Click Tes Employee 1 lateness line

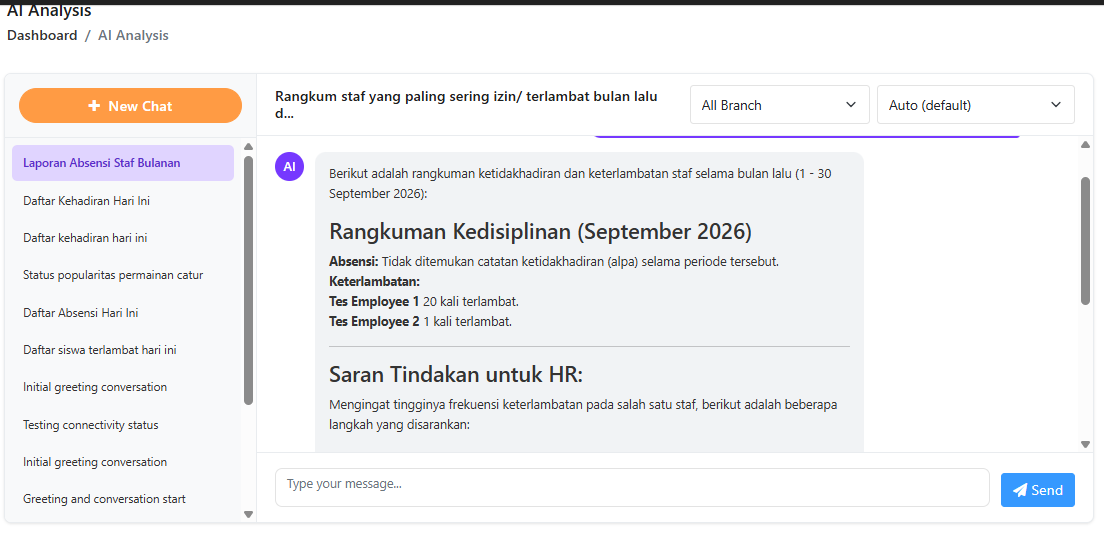(x=424, y=302)
